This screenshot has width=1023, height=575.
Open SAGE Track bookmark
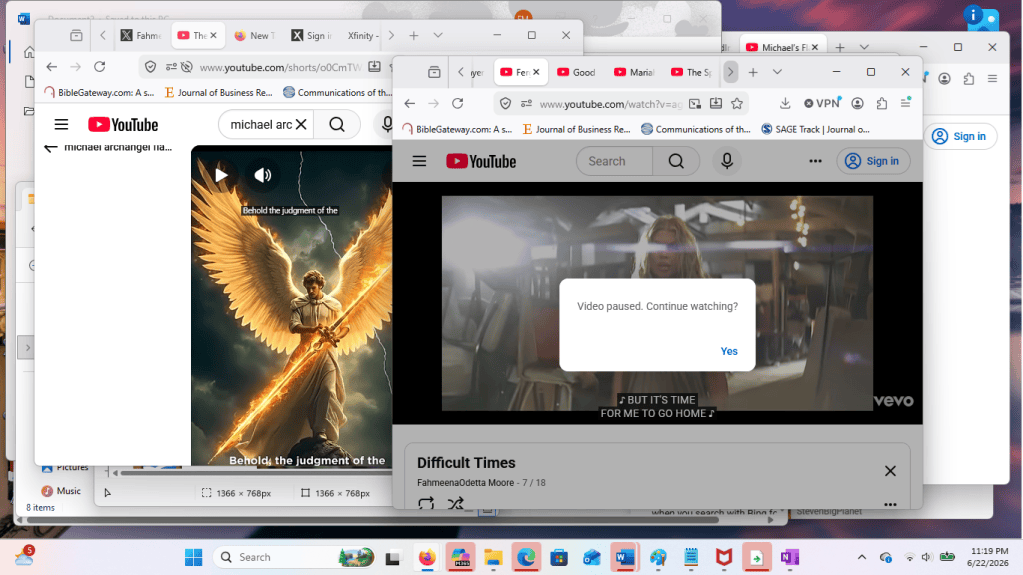click(x=816, y=129)
